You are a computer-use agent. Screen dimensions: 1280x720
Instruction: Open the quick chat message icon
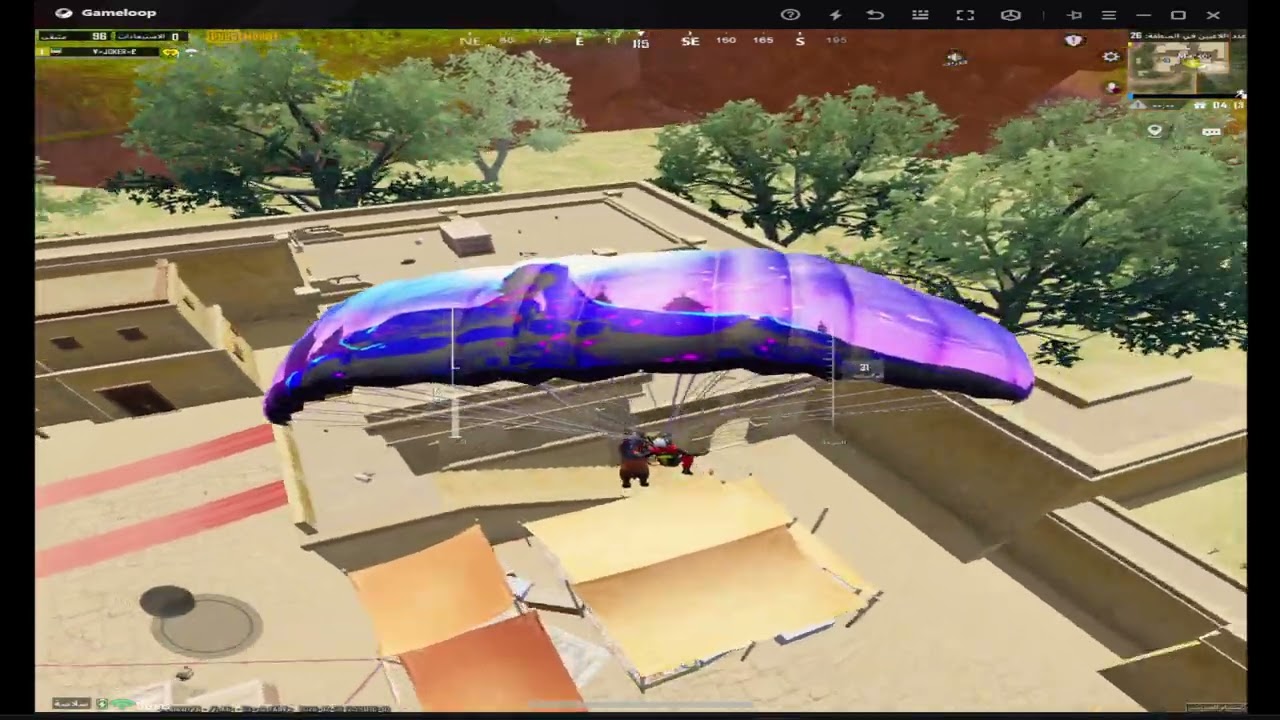tap(1211, 131)
